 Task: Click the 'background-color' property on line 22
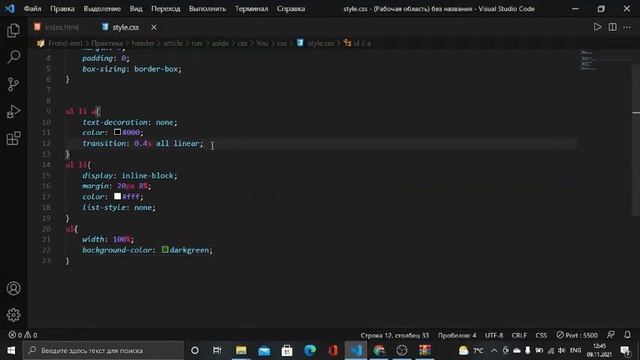tap(117, 250)
